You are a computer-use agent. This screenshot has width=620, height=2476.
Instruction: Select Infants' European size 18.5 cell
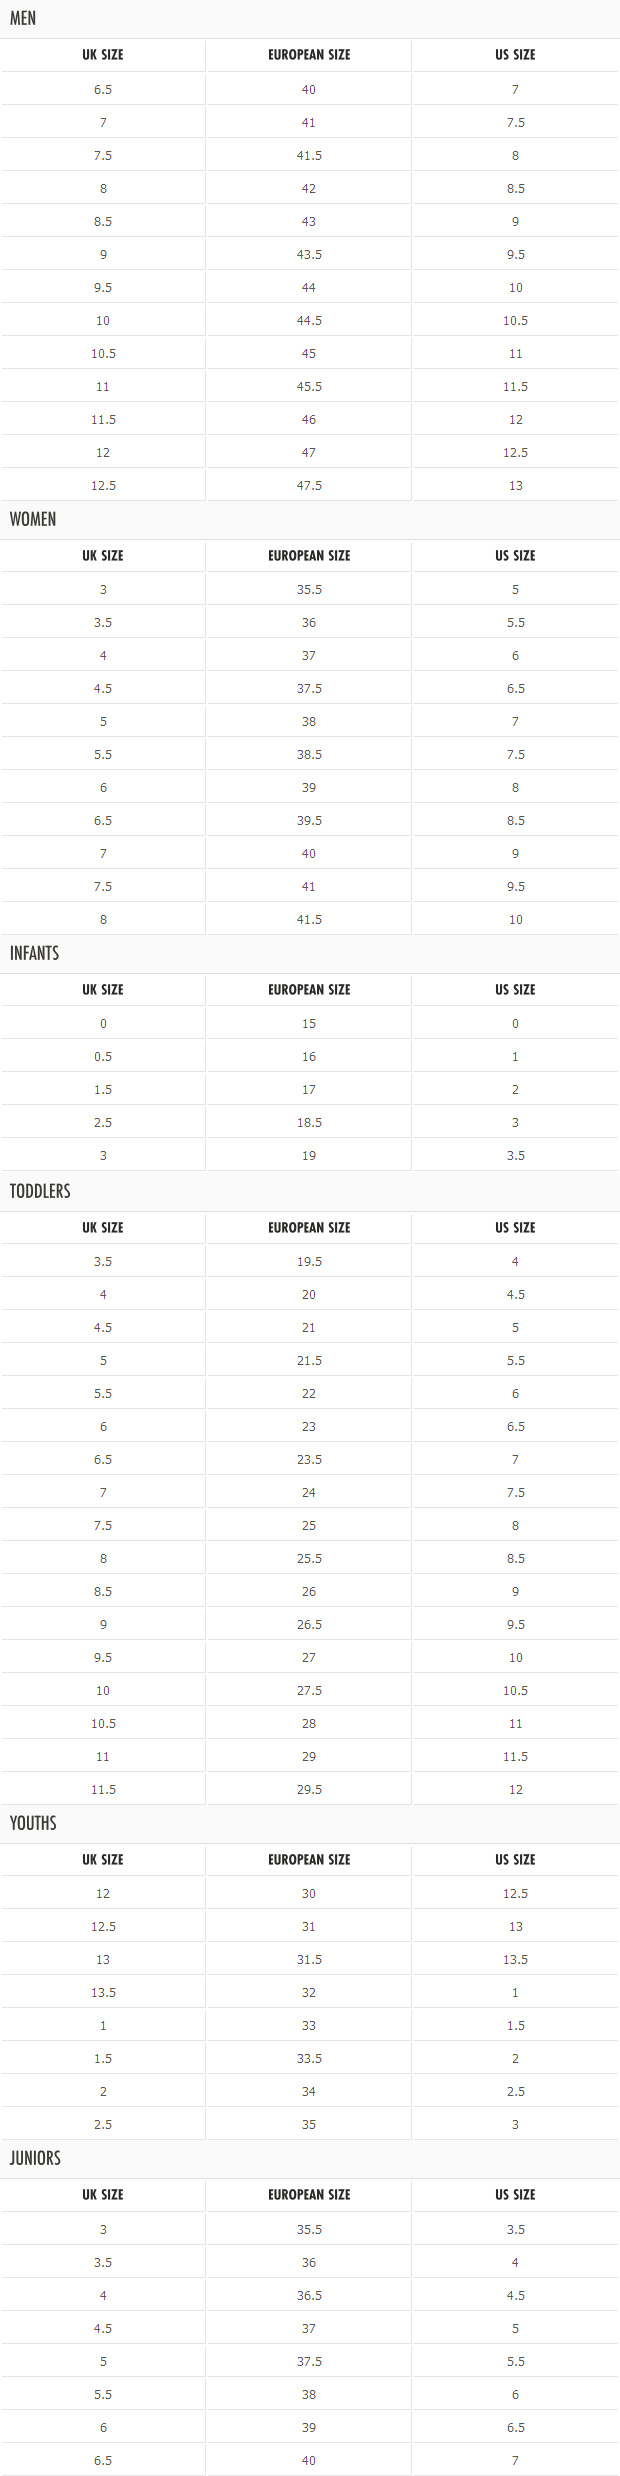[309, 1122]
